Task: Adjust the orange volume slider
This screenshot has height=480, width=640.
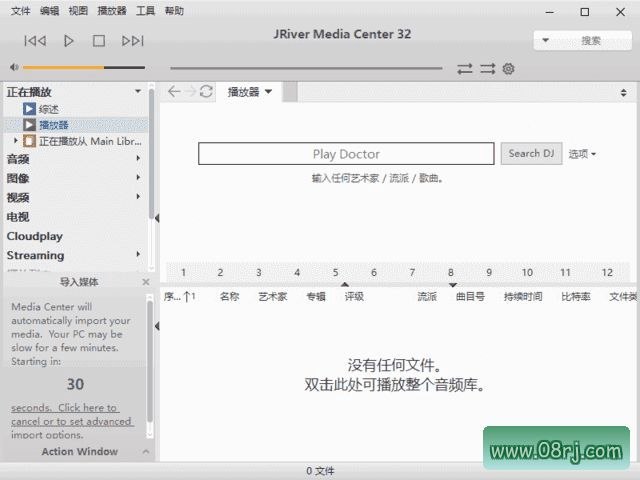Action: tap(84, 67)
